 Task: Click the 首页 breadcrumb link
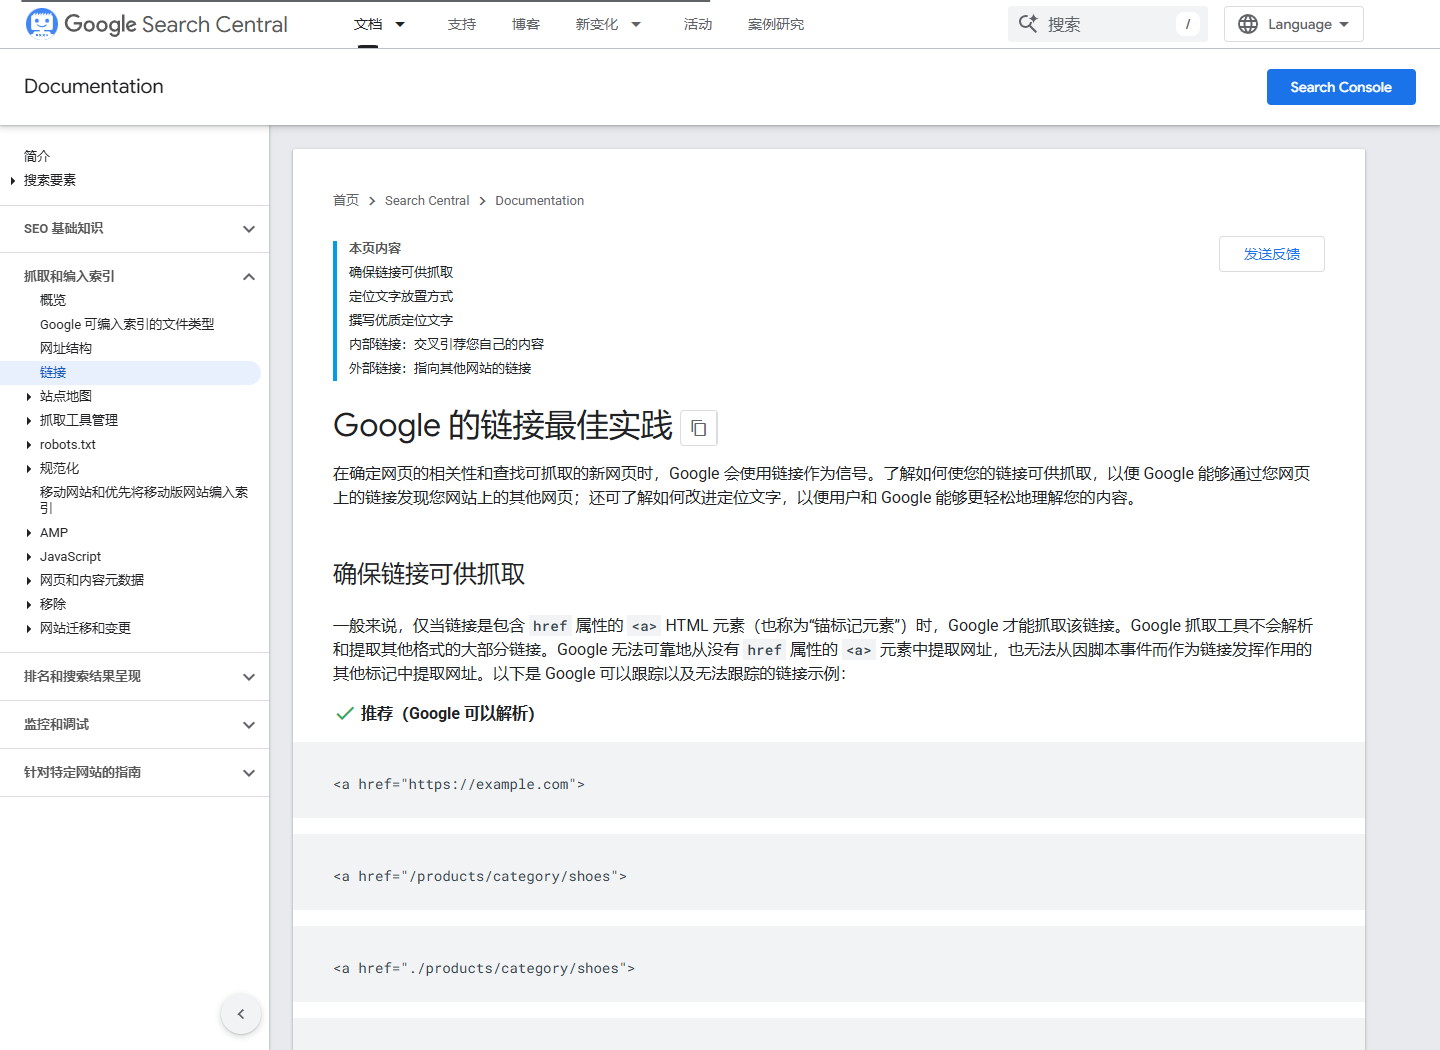346,200
